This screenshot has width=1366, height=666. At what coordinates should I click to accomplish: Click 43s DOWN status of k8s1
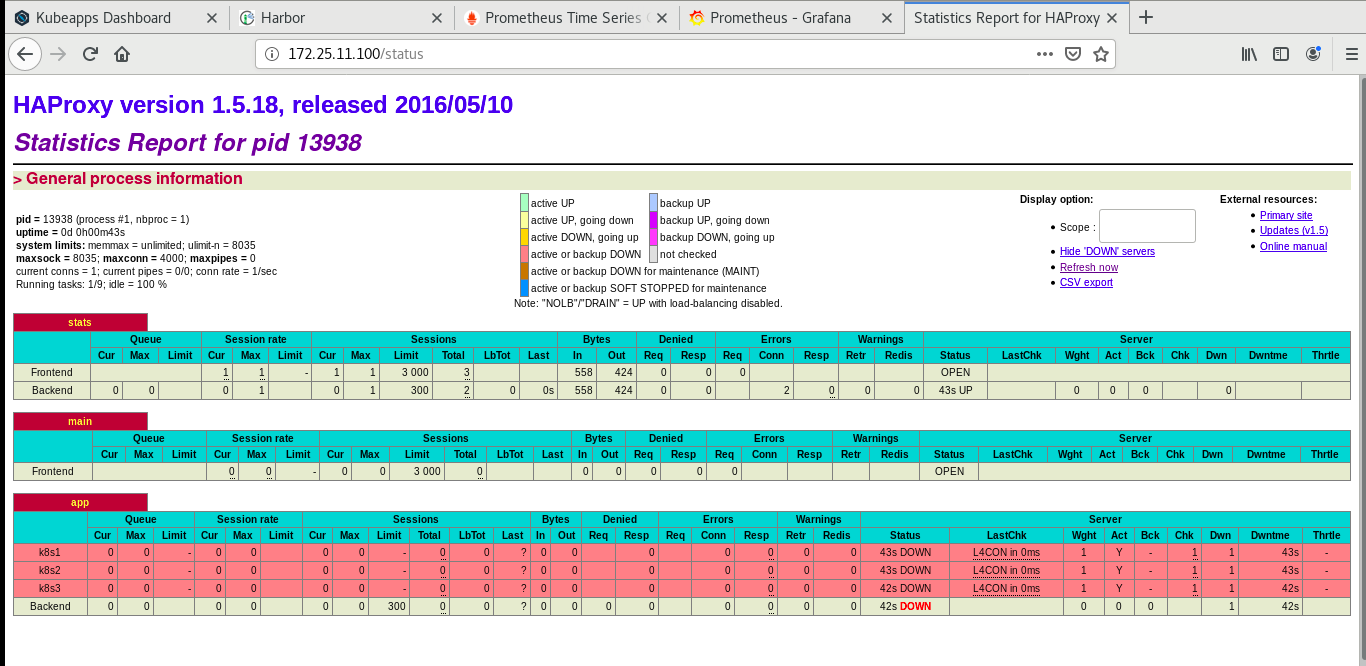(x=905, y=552)
